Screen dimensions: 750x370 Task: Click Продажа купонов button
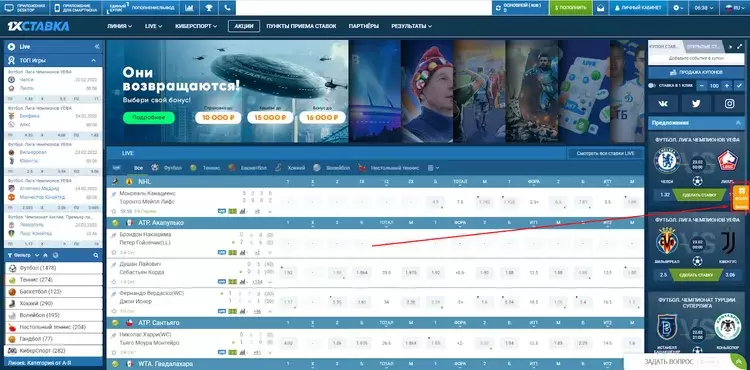point(696,72)
